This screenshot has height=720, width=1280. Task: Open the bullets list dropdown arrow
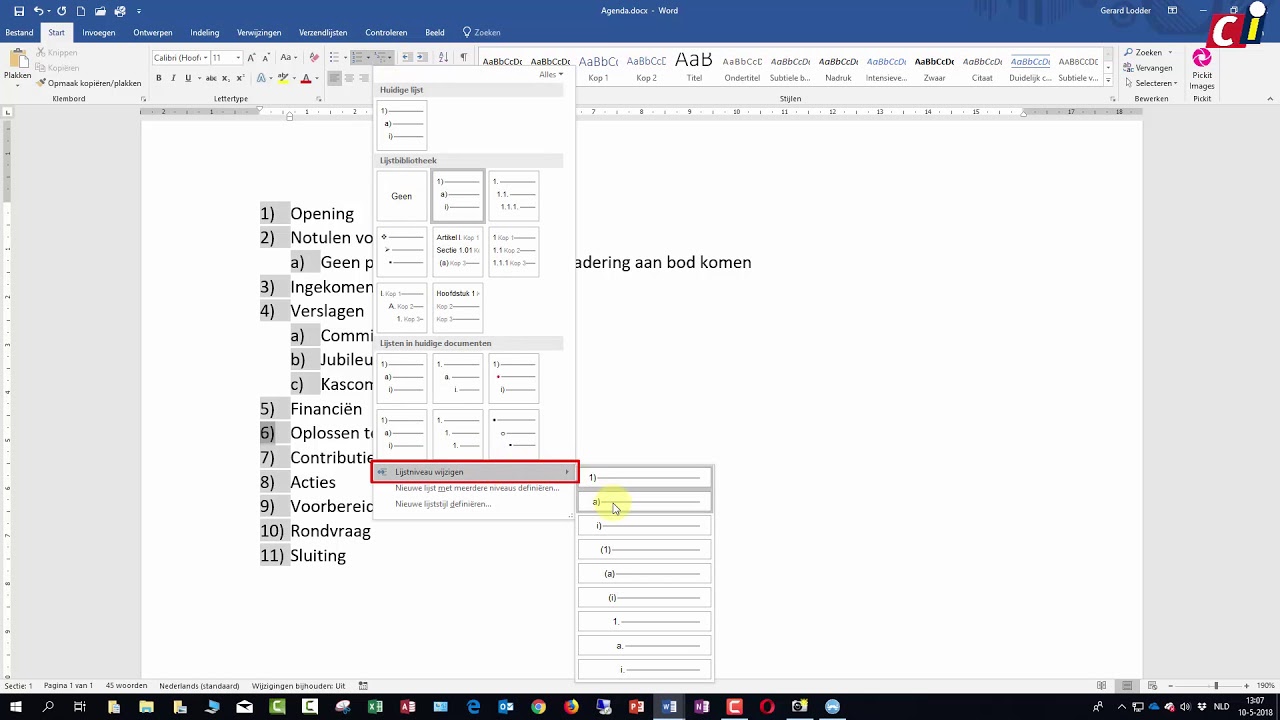(x=346, y=57)
